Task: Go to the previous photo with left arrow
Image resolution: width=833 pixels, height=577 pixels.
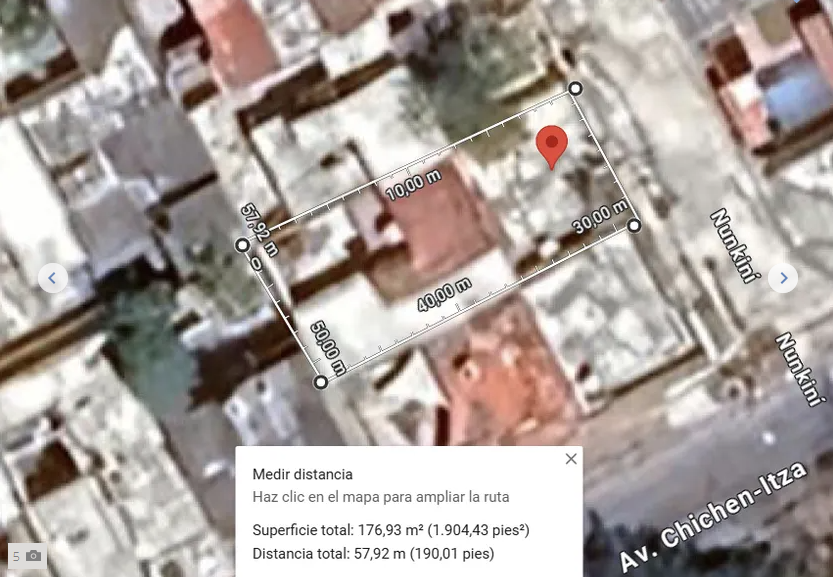Action: coord(53,278)
